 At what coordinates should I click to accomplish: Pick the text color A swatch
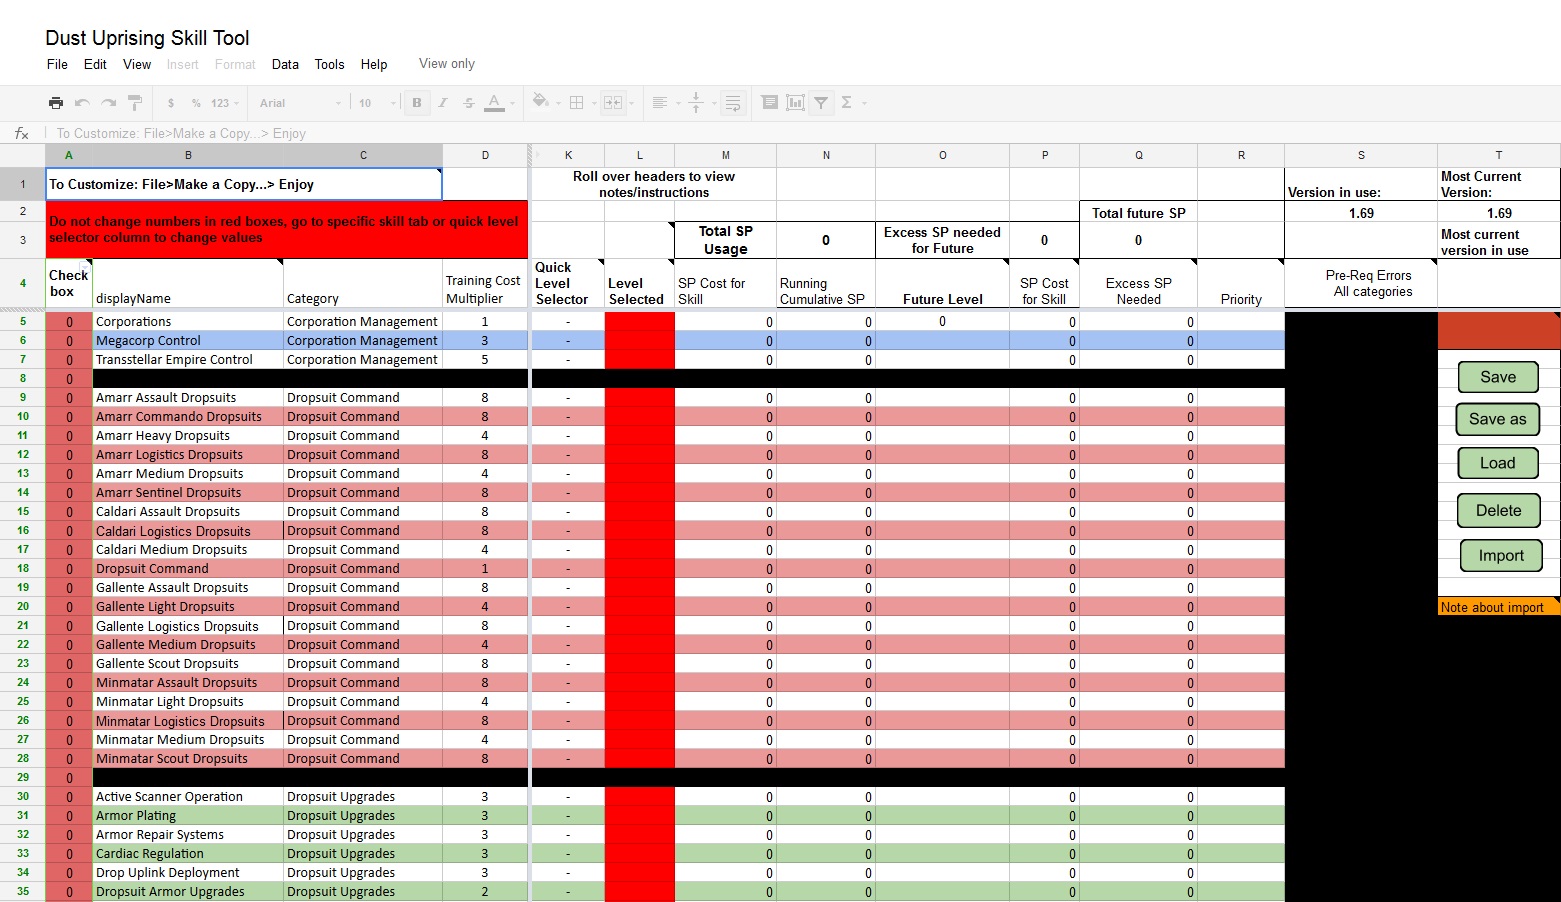coord(494,102)
